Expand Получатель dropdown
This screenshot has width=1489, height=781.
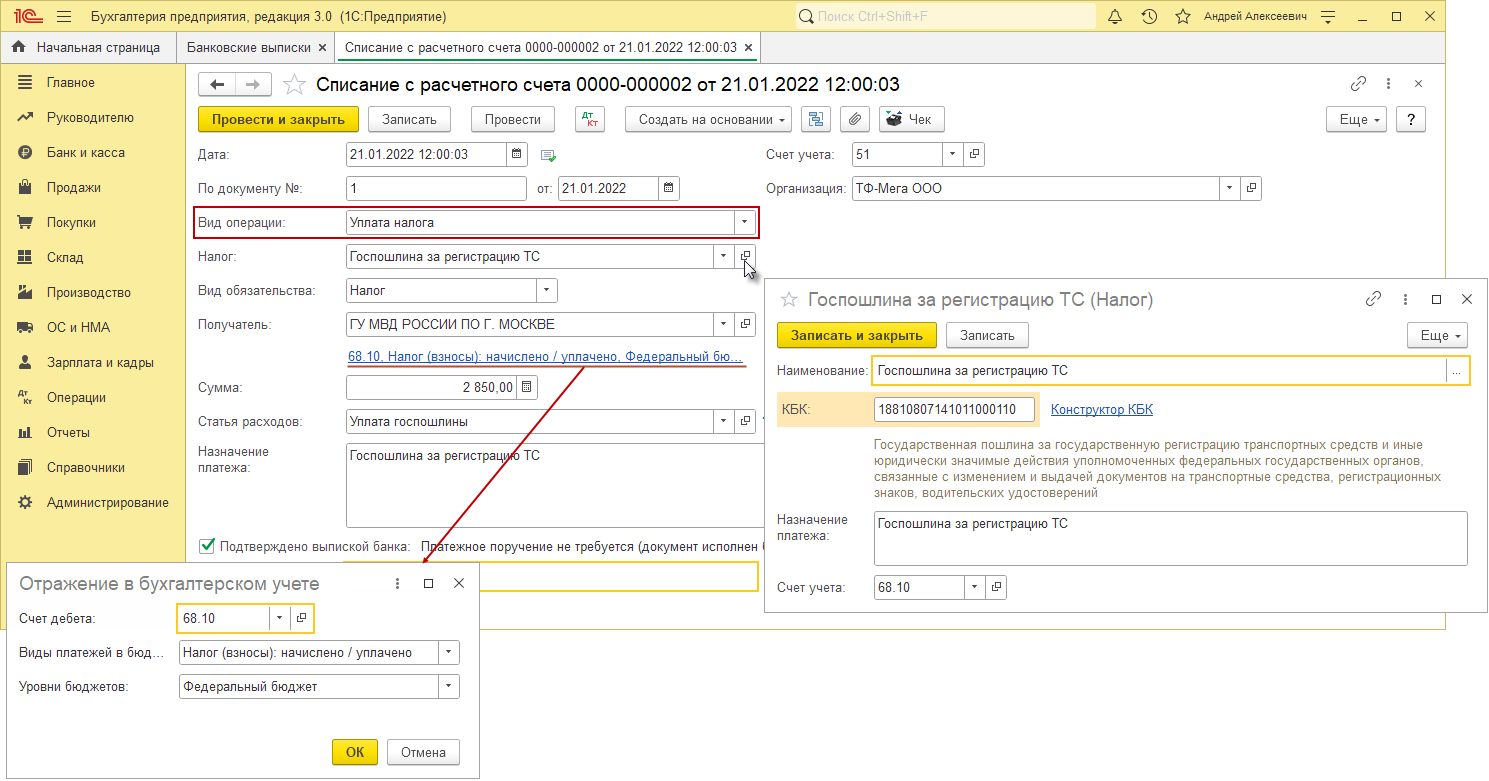click(724, 324)
